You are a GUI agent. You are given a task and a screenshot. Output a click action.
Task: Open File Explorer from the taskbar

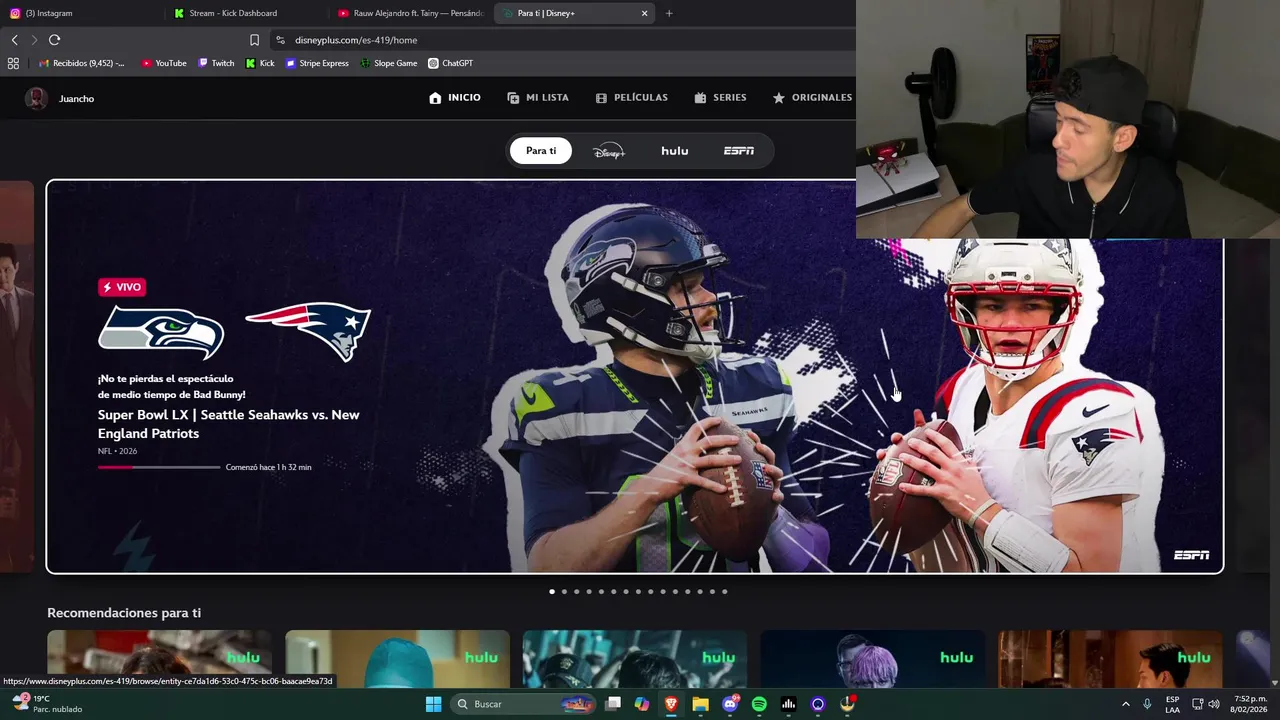click(x=701, y=704)
